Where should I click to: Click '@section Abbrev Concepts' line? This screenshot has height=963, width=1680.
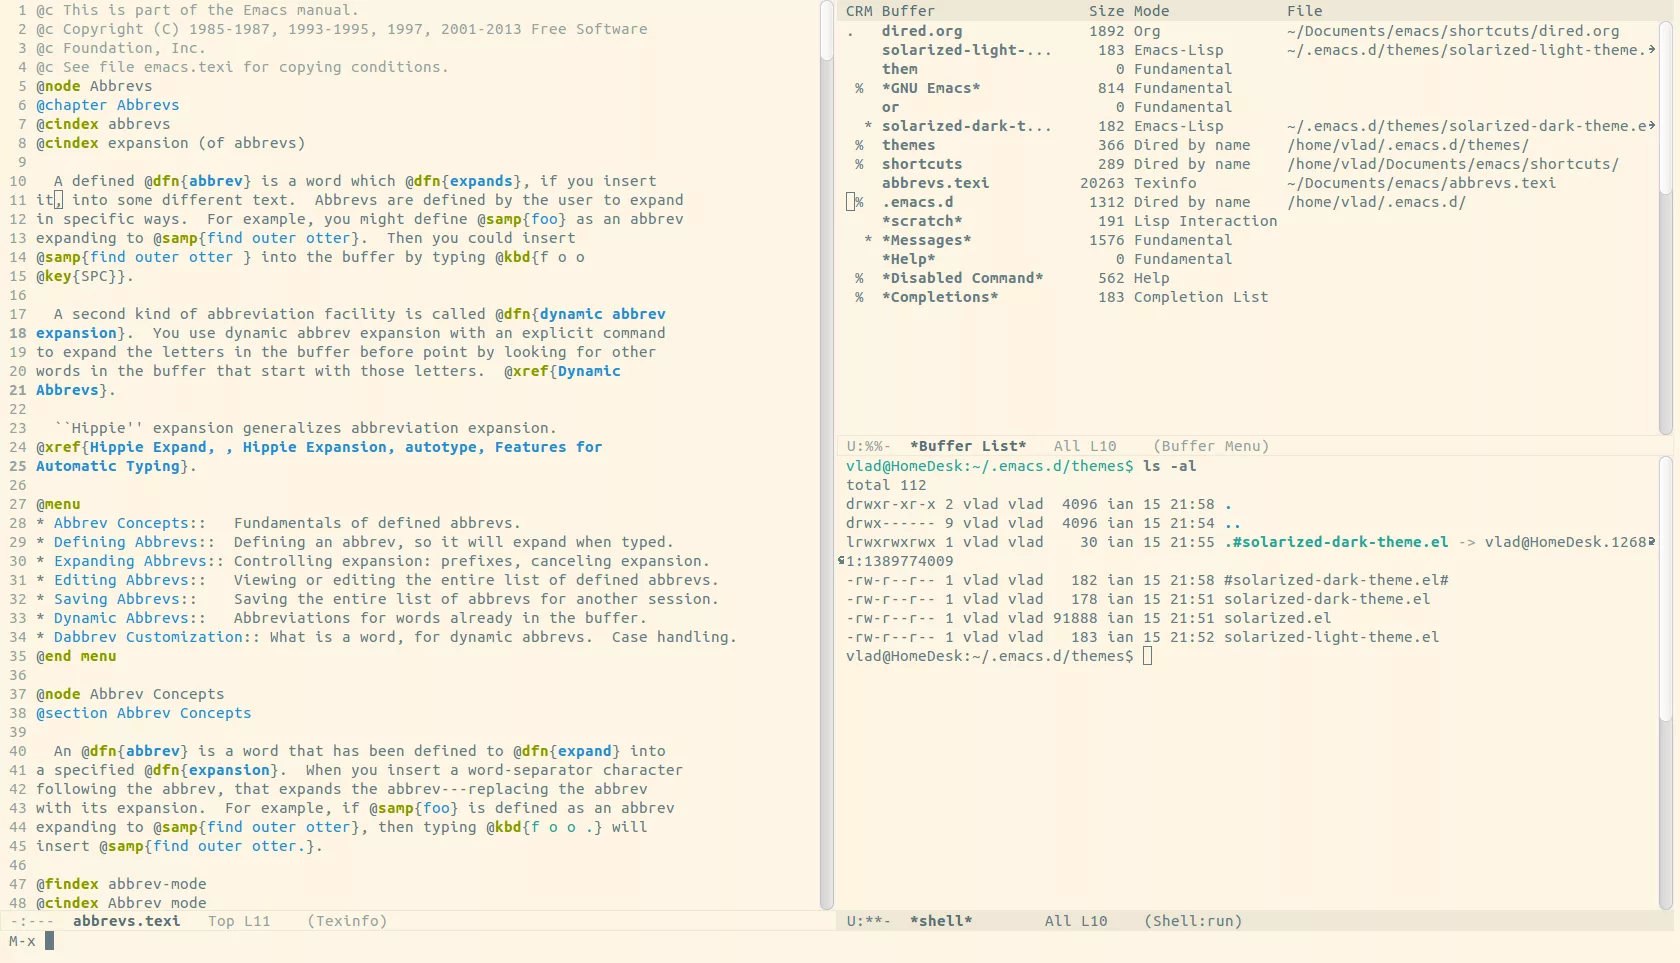(x=144, y=713)
